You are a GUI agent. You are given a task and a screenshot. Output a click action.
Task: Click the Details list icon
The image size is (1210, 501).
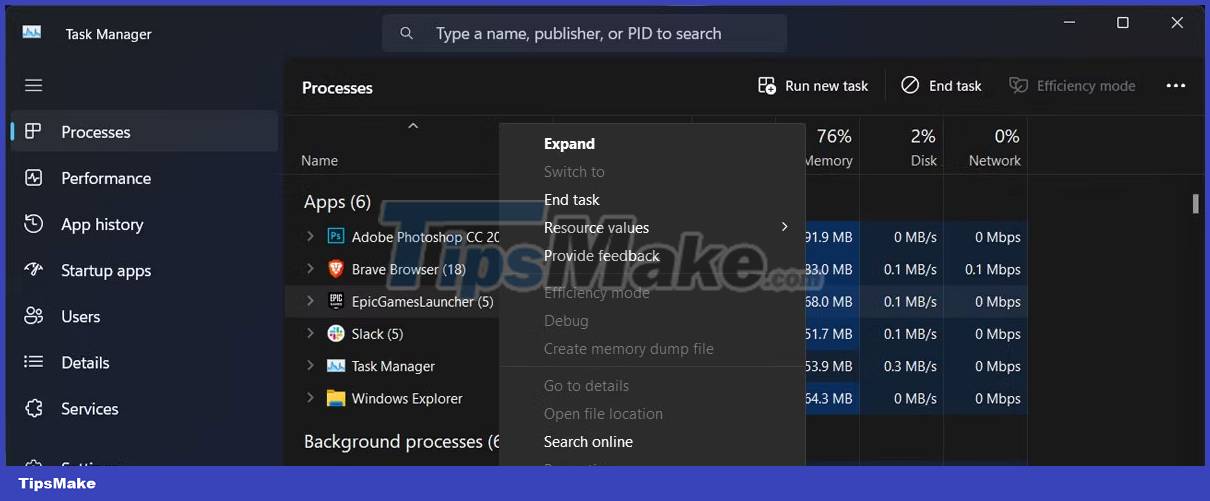pyautogui.click(x=34, y=362)
